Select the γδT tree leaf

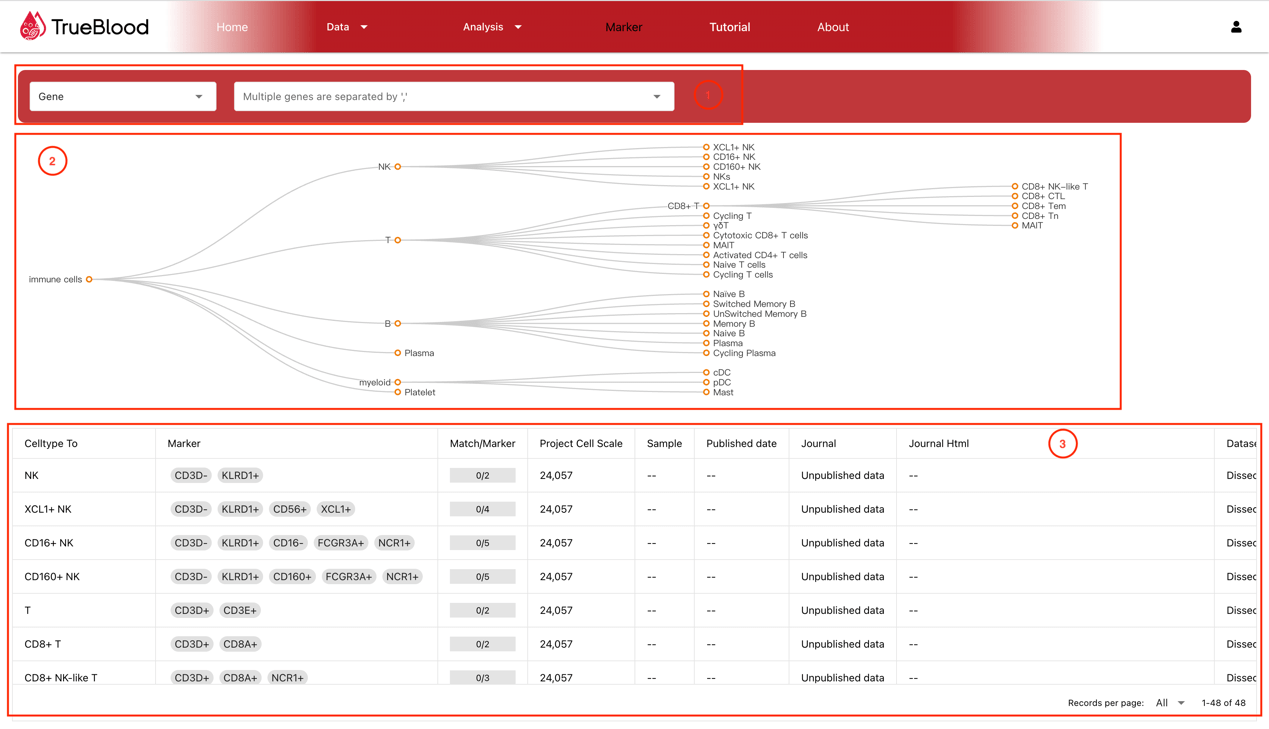pyautogui.click(x=721, y=226)
